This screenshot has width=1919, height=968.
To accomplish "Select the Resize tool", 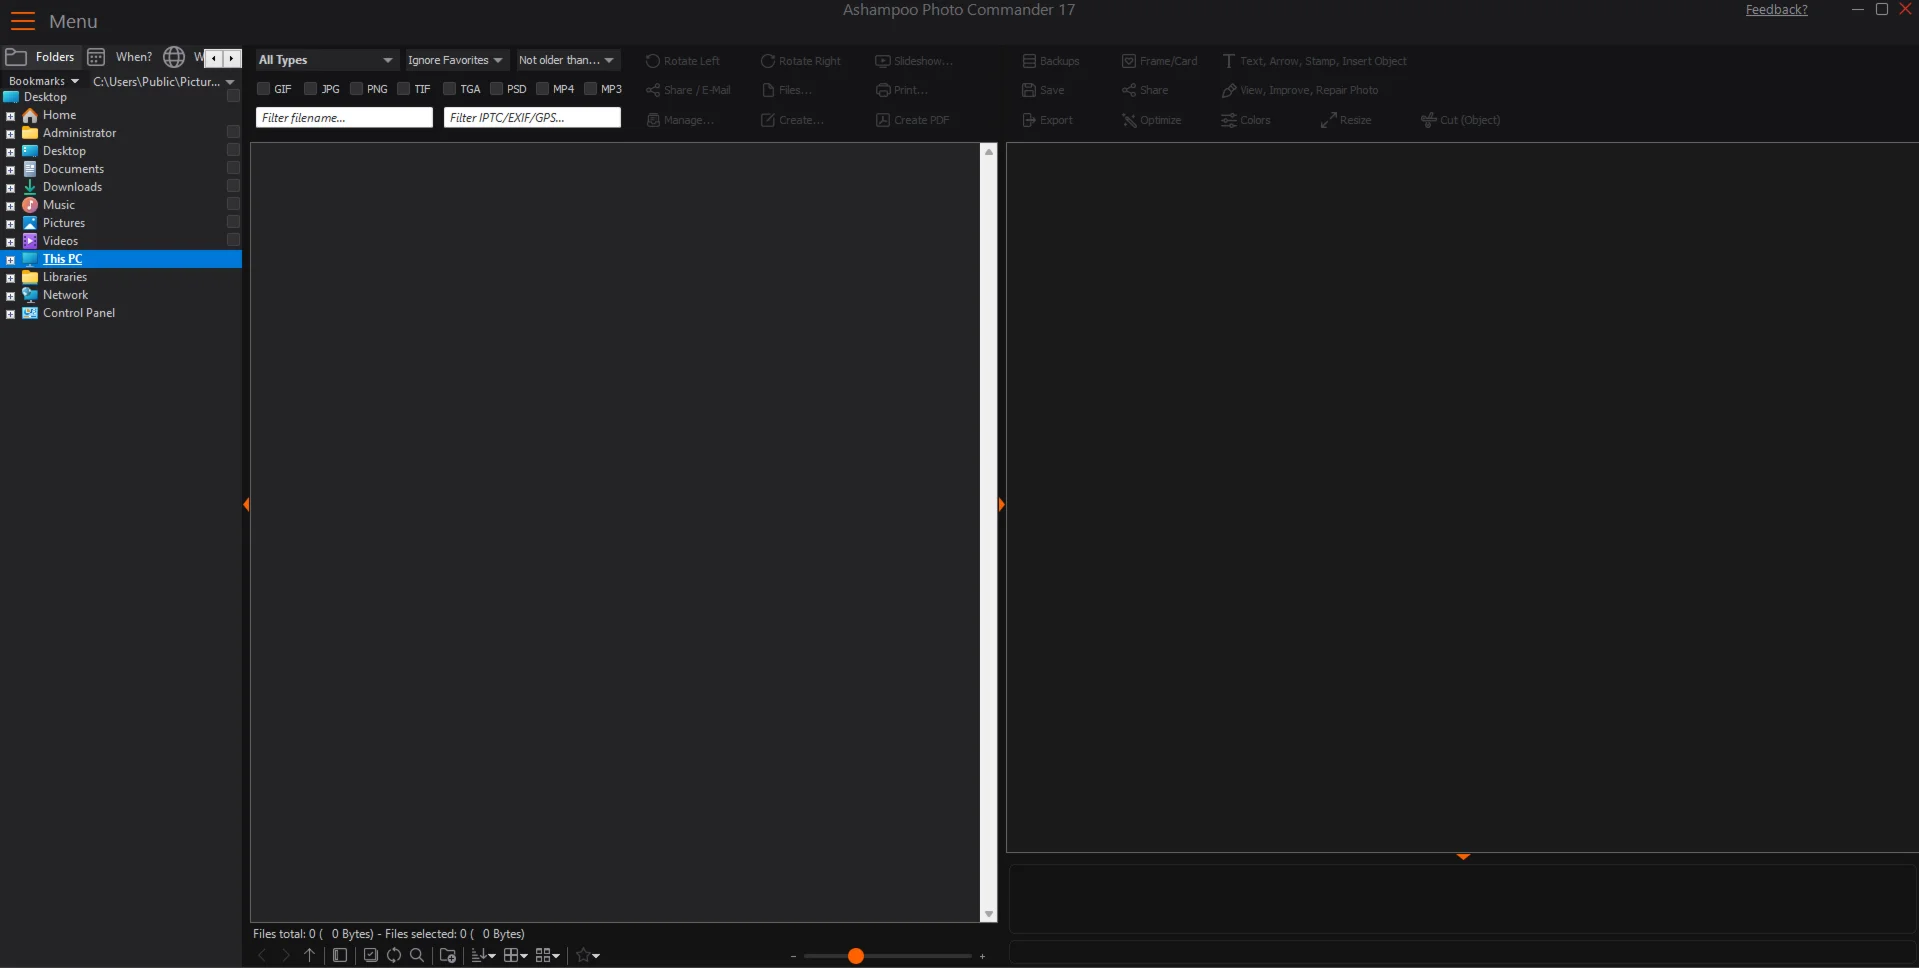I will [x=1346, y=120].
